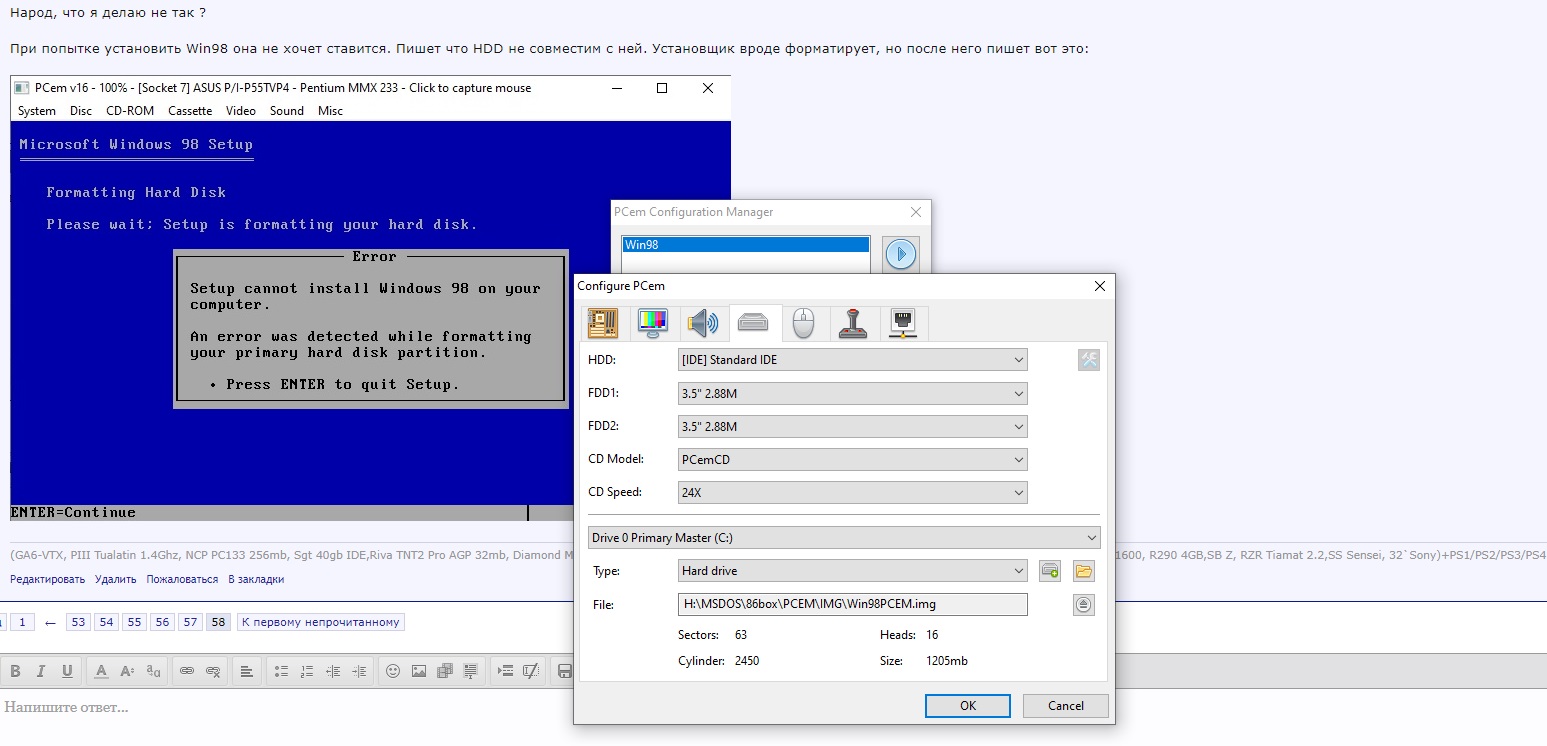Click the new hard drive image icon

click(1050, 571)
